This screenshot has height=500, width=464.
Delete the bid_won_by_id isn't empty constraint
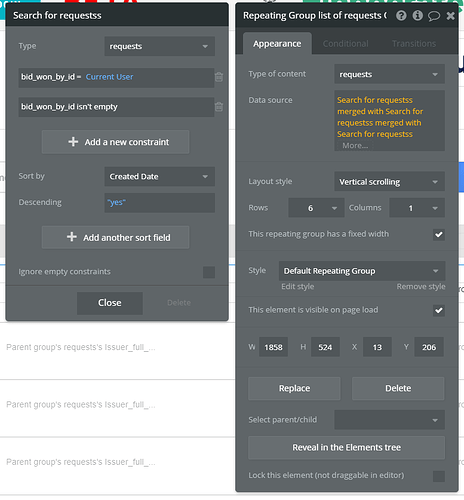click(x=219, y=107)
